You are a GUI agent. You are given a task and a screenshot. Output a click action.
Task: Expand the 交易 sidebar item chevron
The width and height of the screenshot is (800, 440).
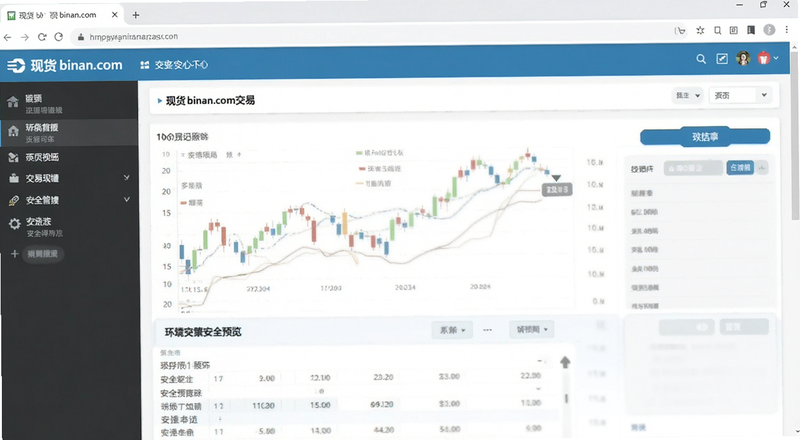click(127, 178)
